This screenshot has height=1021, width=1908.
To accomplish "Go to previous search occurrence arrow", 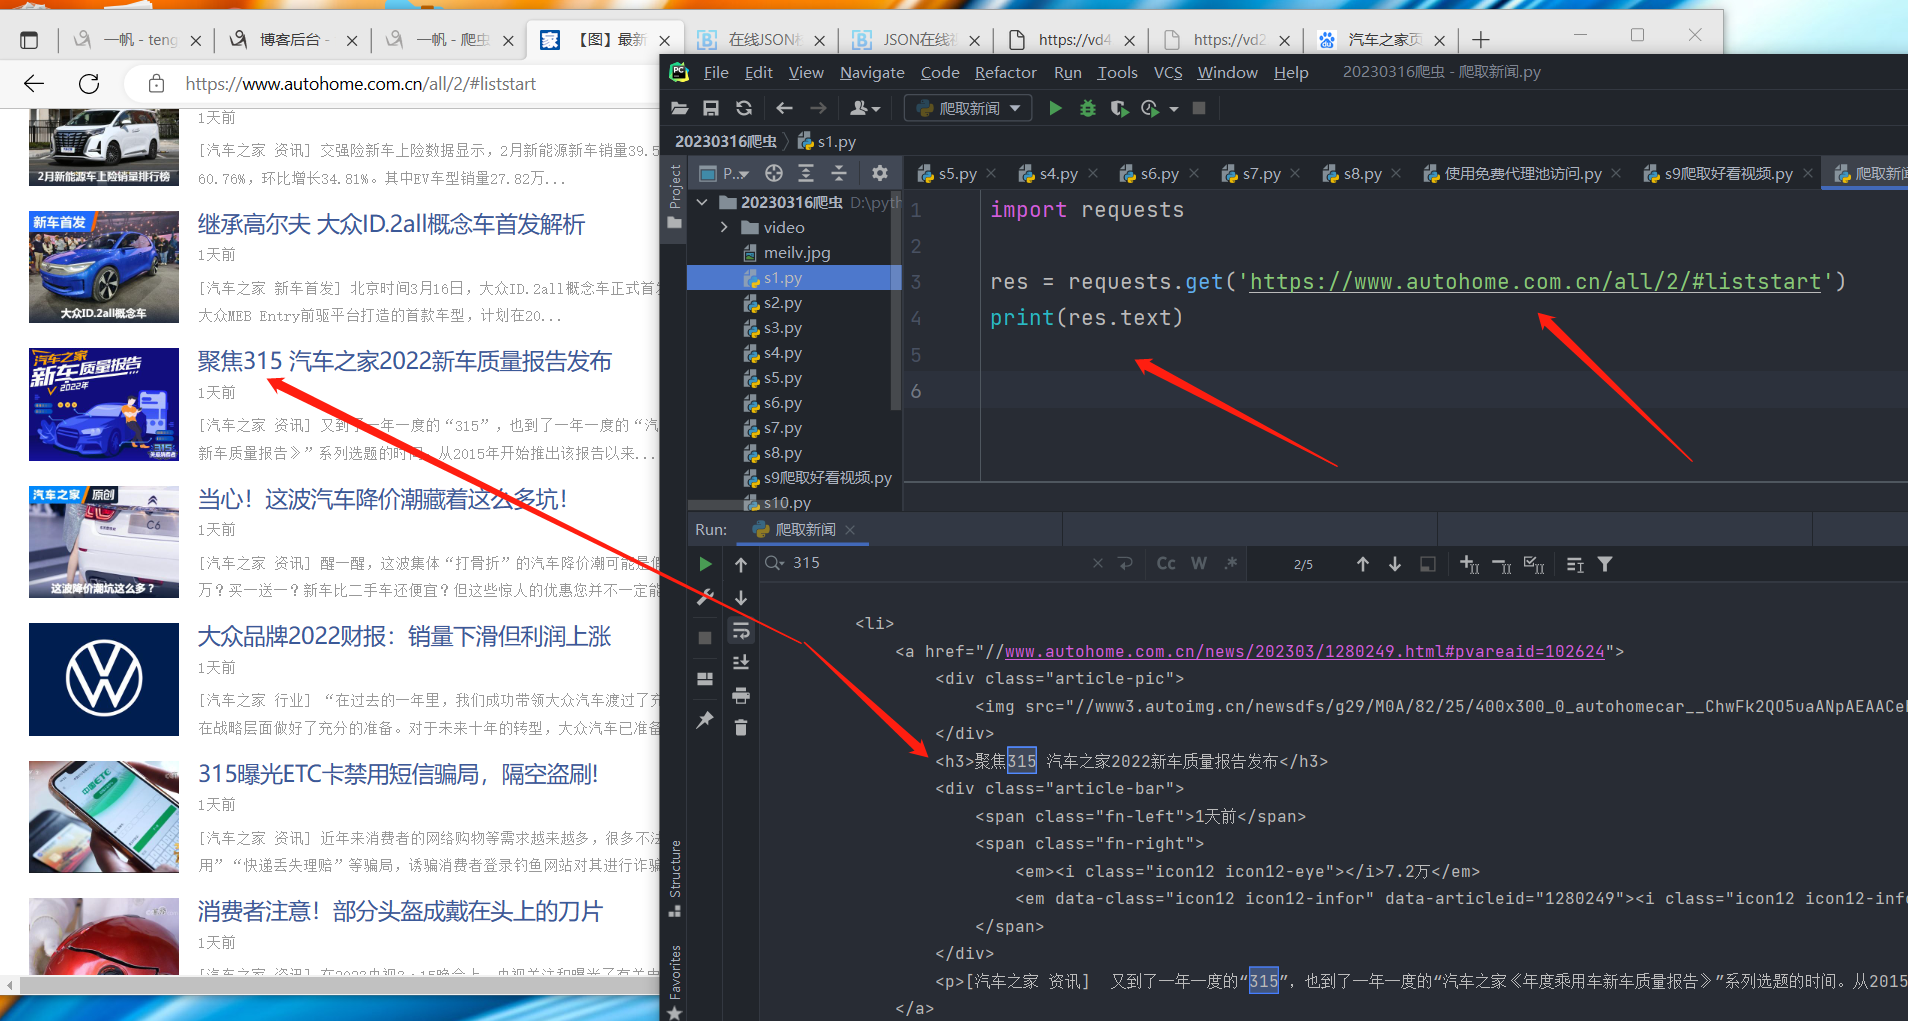I will [1362, 564].
